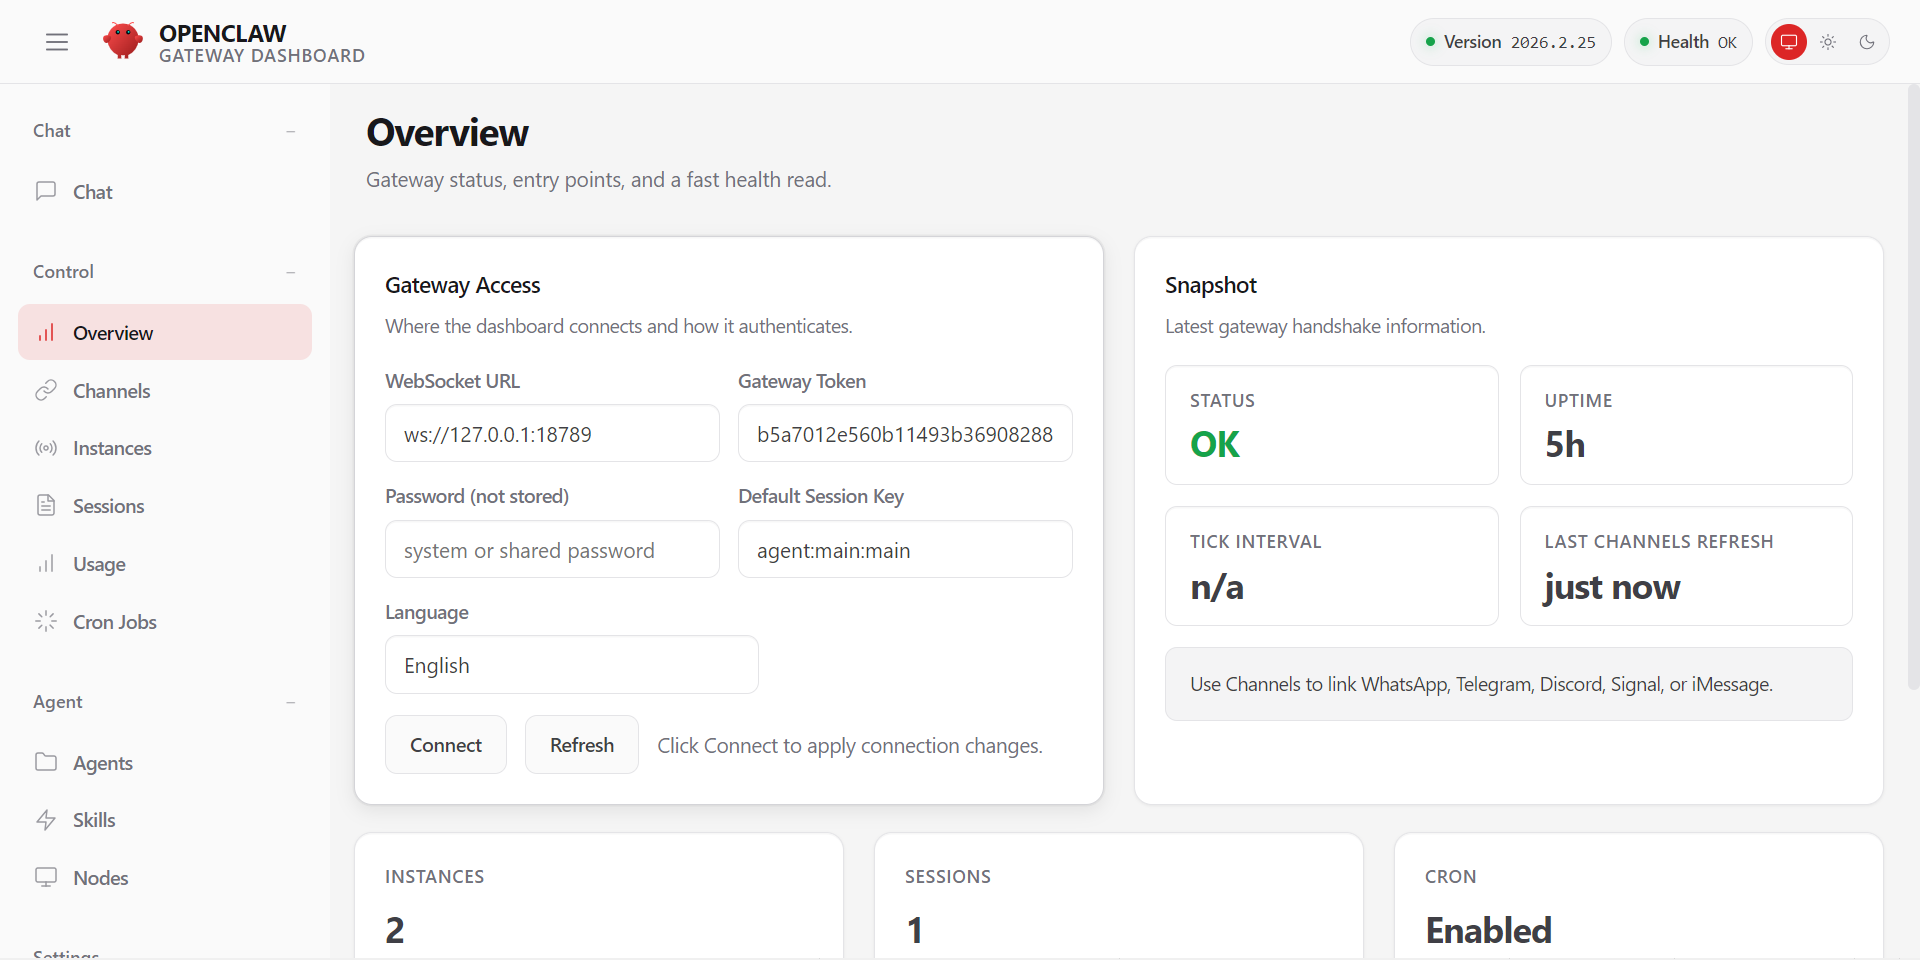1920x960 pixels.
Task: Click the Use Channels hint note
Action: (x=1509, y=684)
